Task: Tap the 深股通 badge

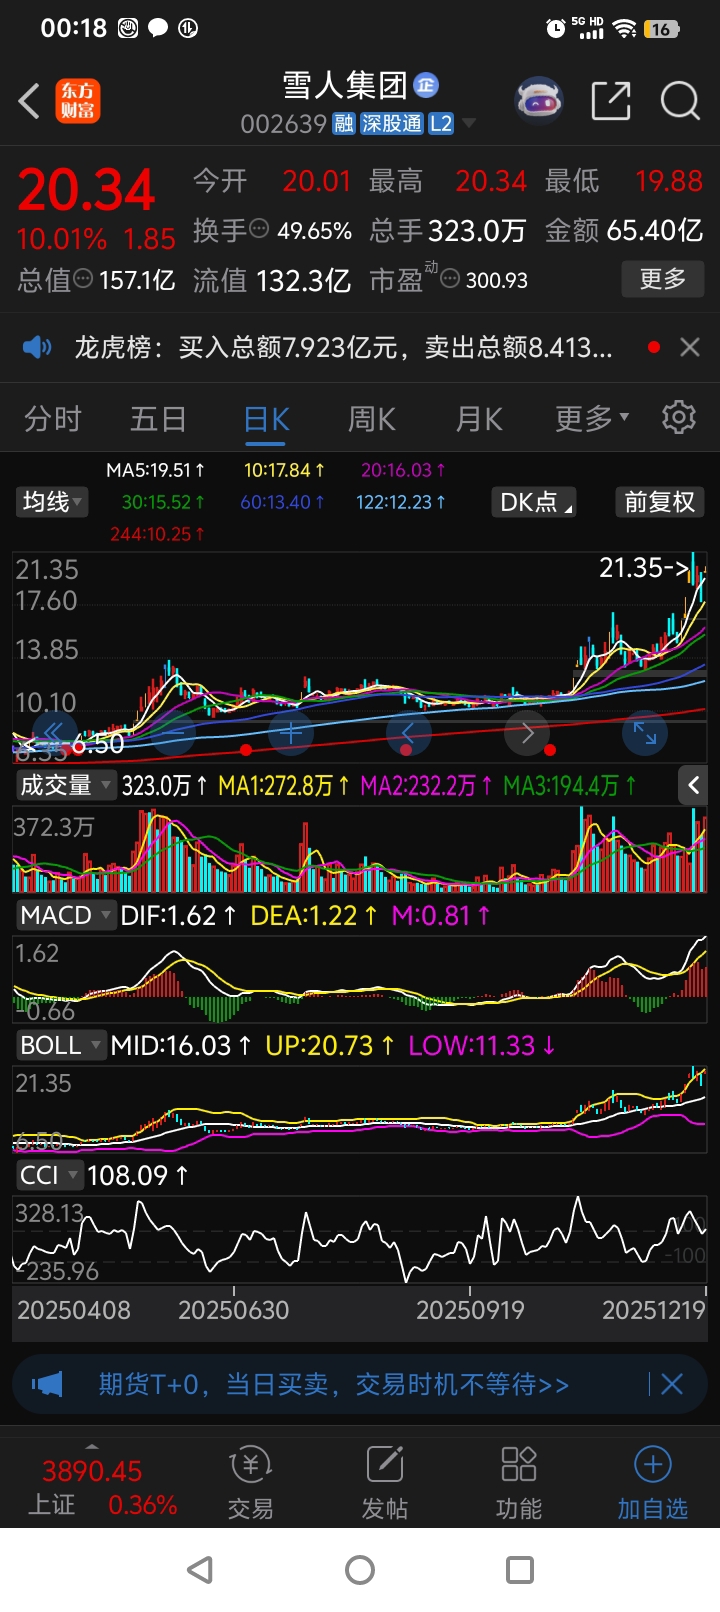Action: tap(392, 124)
